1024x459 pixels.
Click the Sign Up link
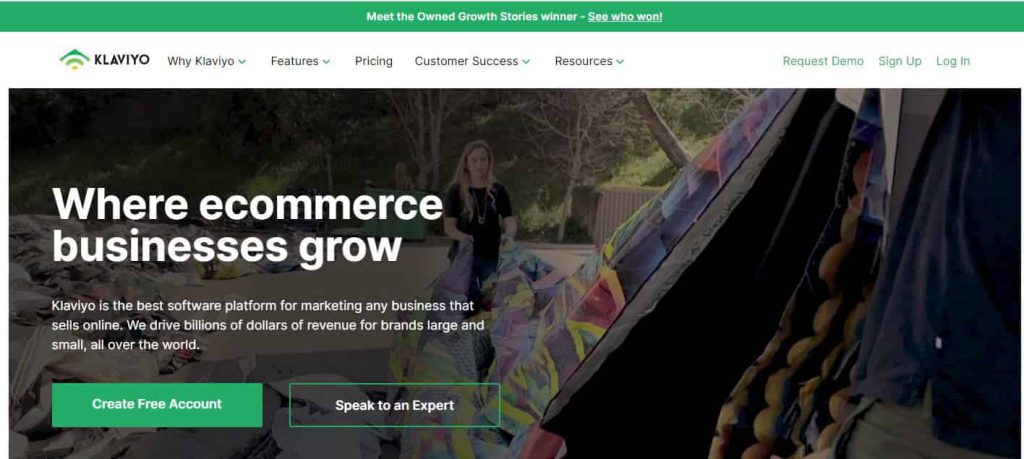pyautogui.click(x=900, y=61)
